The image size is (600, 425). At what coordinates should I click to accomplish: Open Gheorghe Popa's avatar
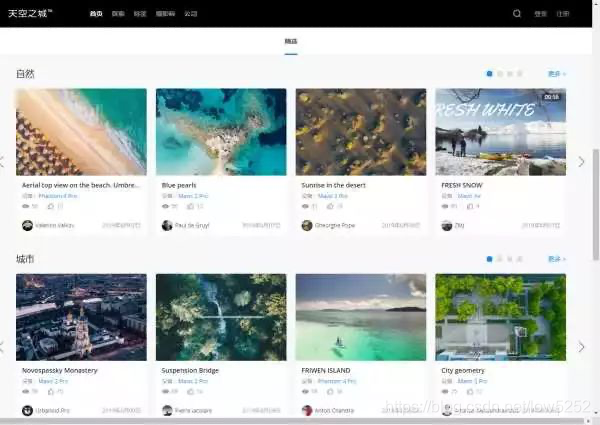tap(307, 225)
